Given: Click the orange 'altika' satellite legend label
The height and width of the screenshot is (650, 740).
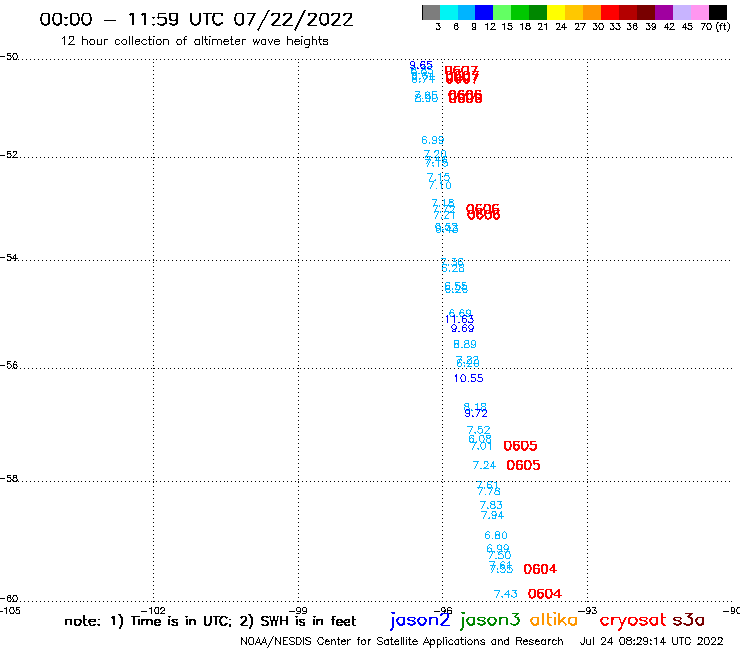Looking at the screenshot, I should tap(554, 620).
